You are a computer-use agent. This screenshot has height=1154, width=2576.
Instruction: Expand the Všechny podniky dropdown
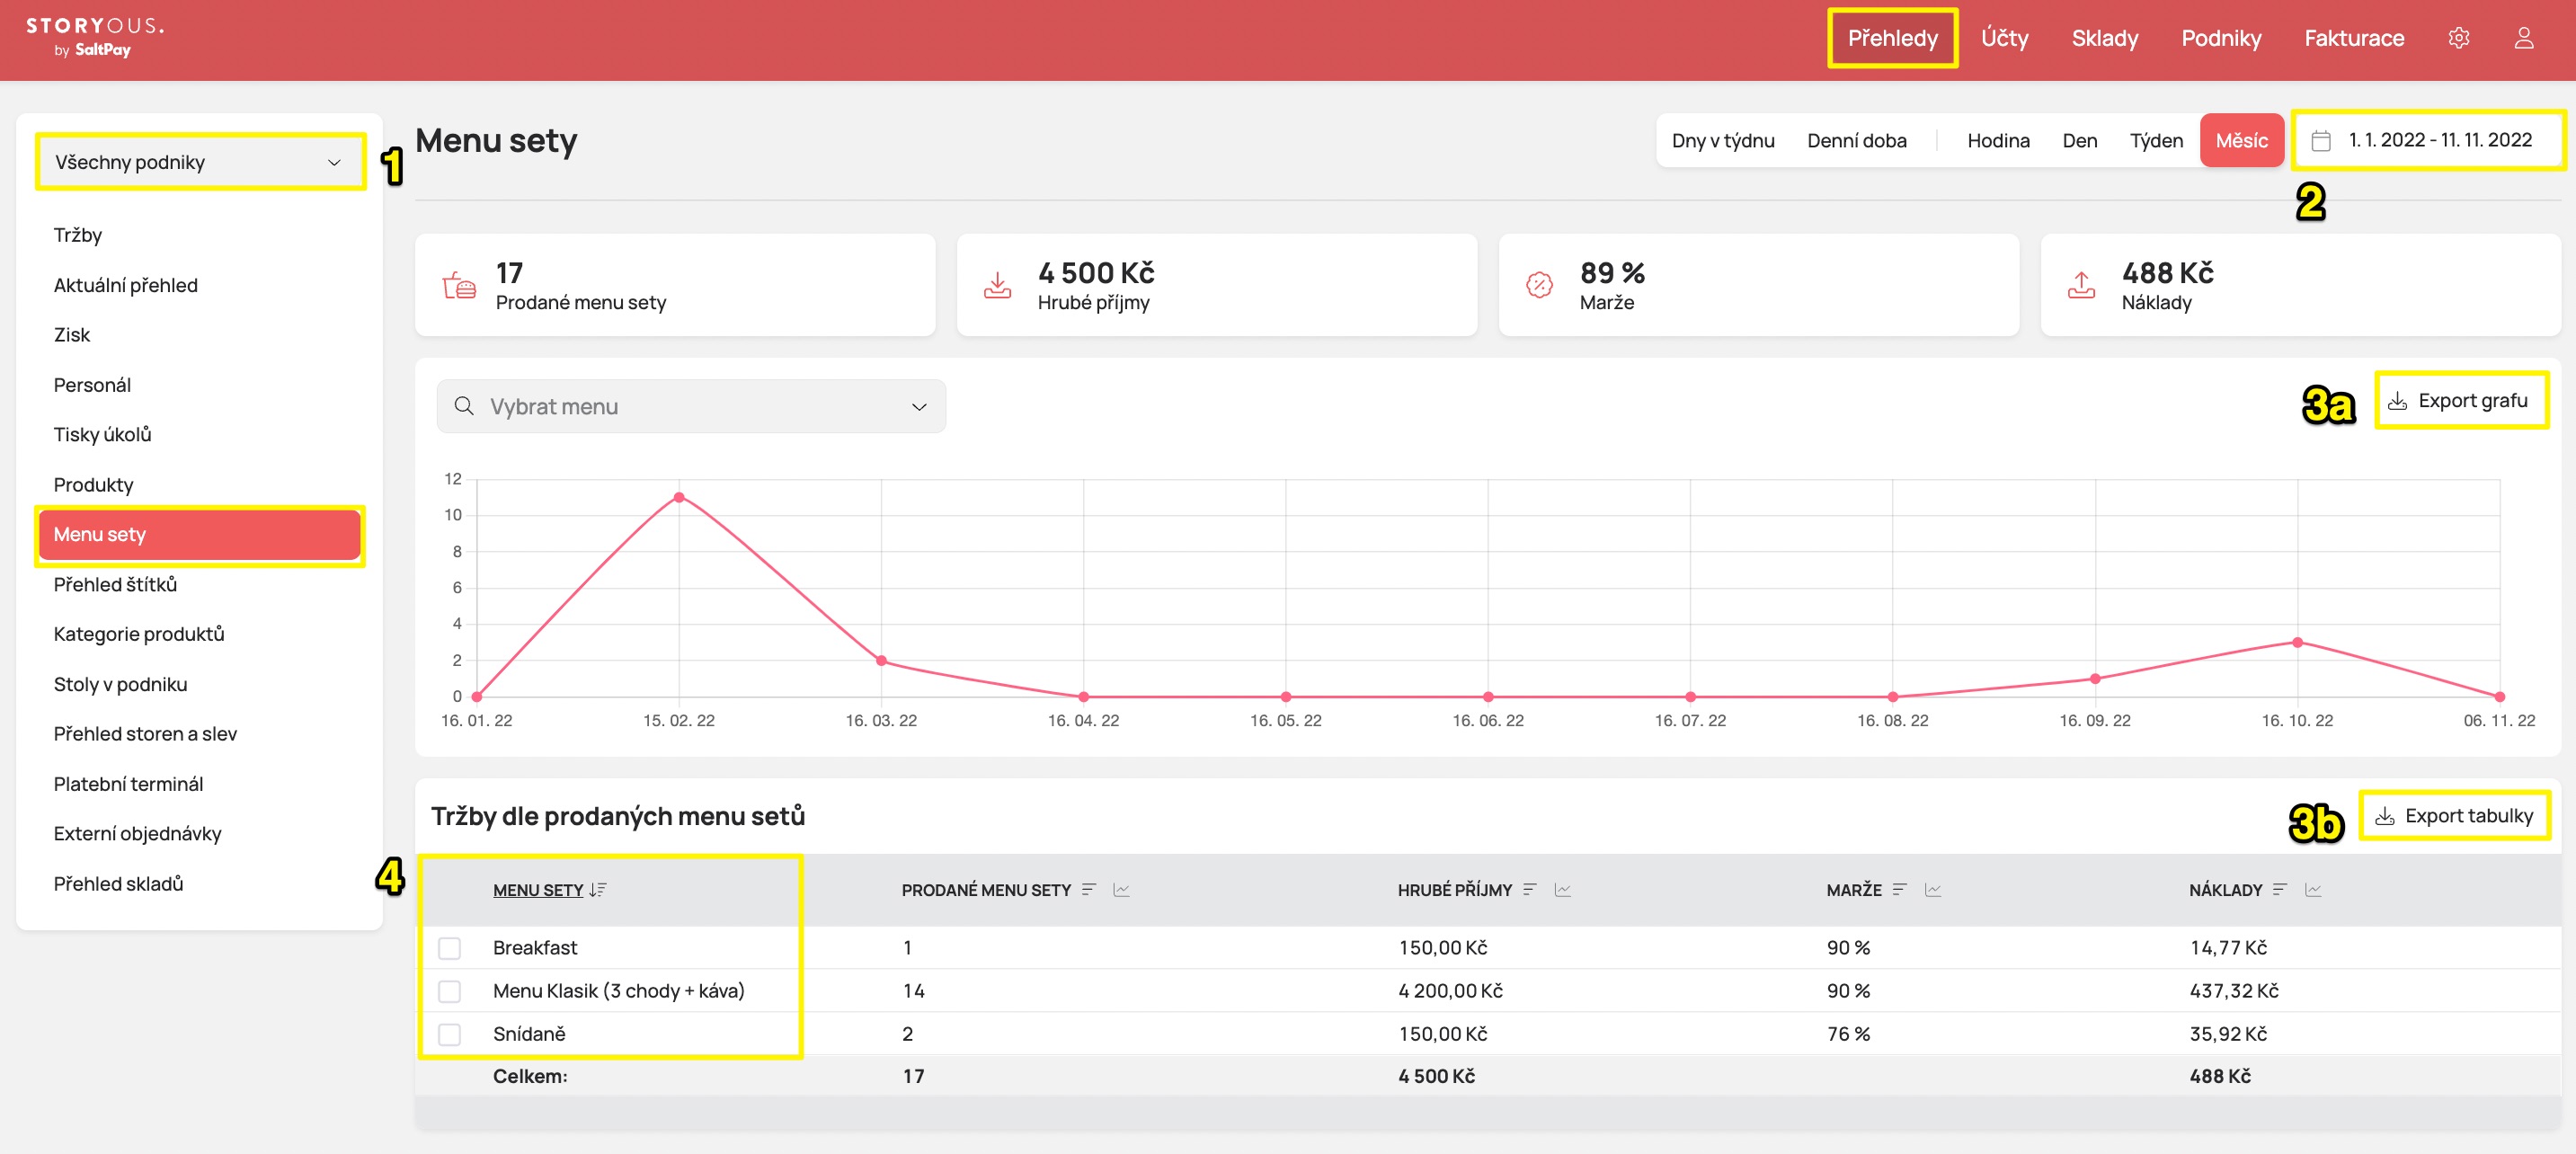[x=200, y=162]
